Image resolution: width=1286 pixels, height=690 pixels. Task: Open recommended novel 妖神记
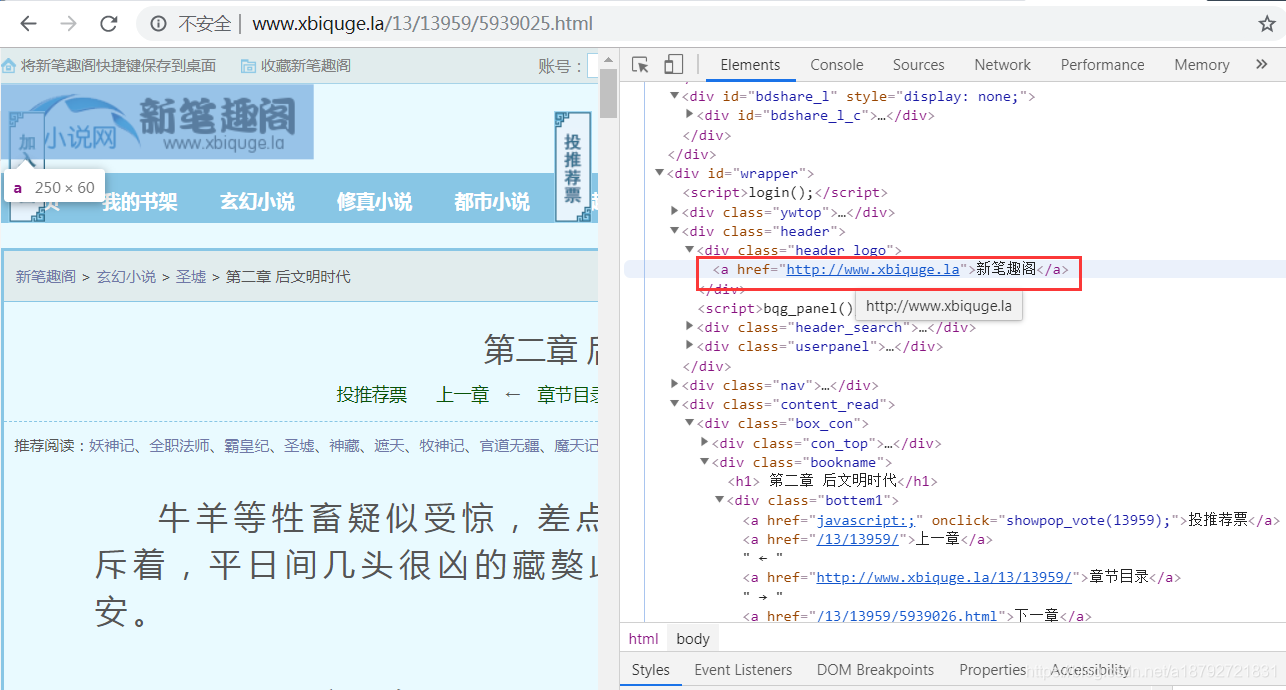pos(112,446)
